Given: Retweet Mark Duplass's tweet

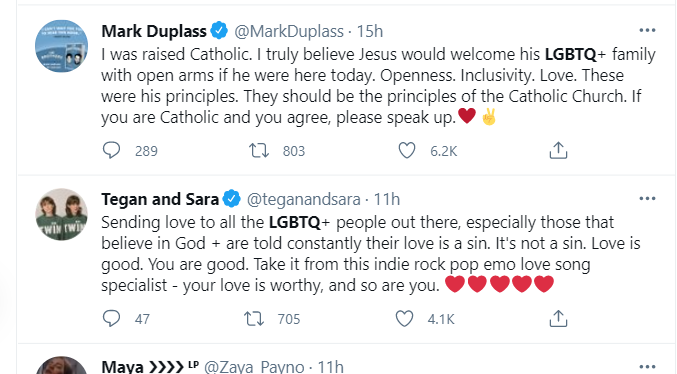Looking at the screenshot, I should (259, 150).
